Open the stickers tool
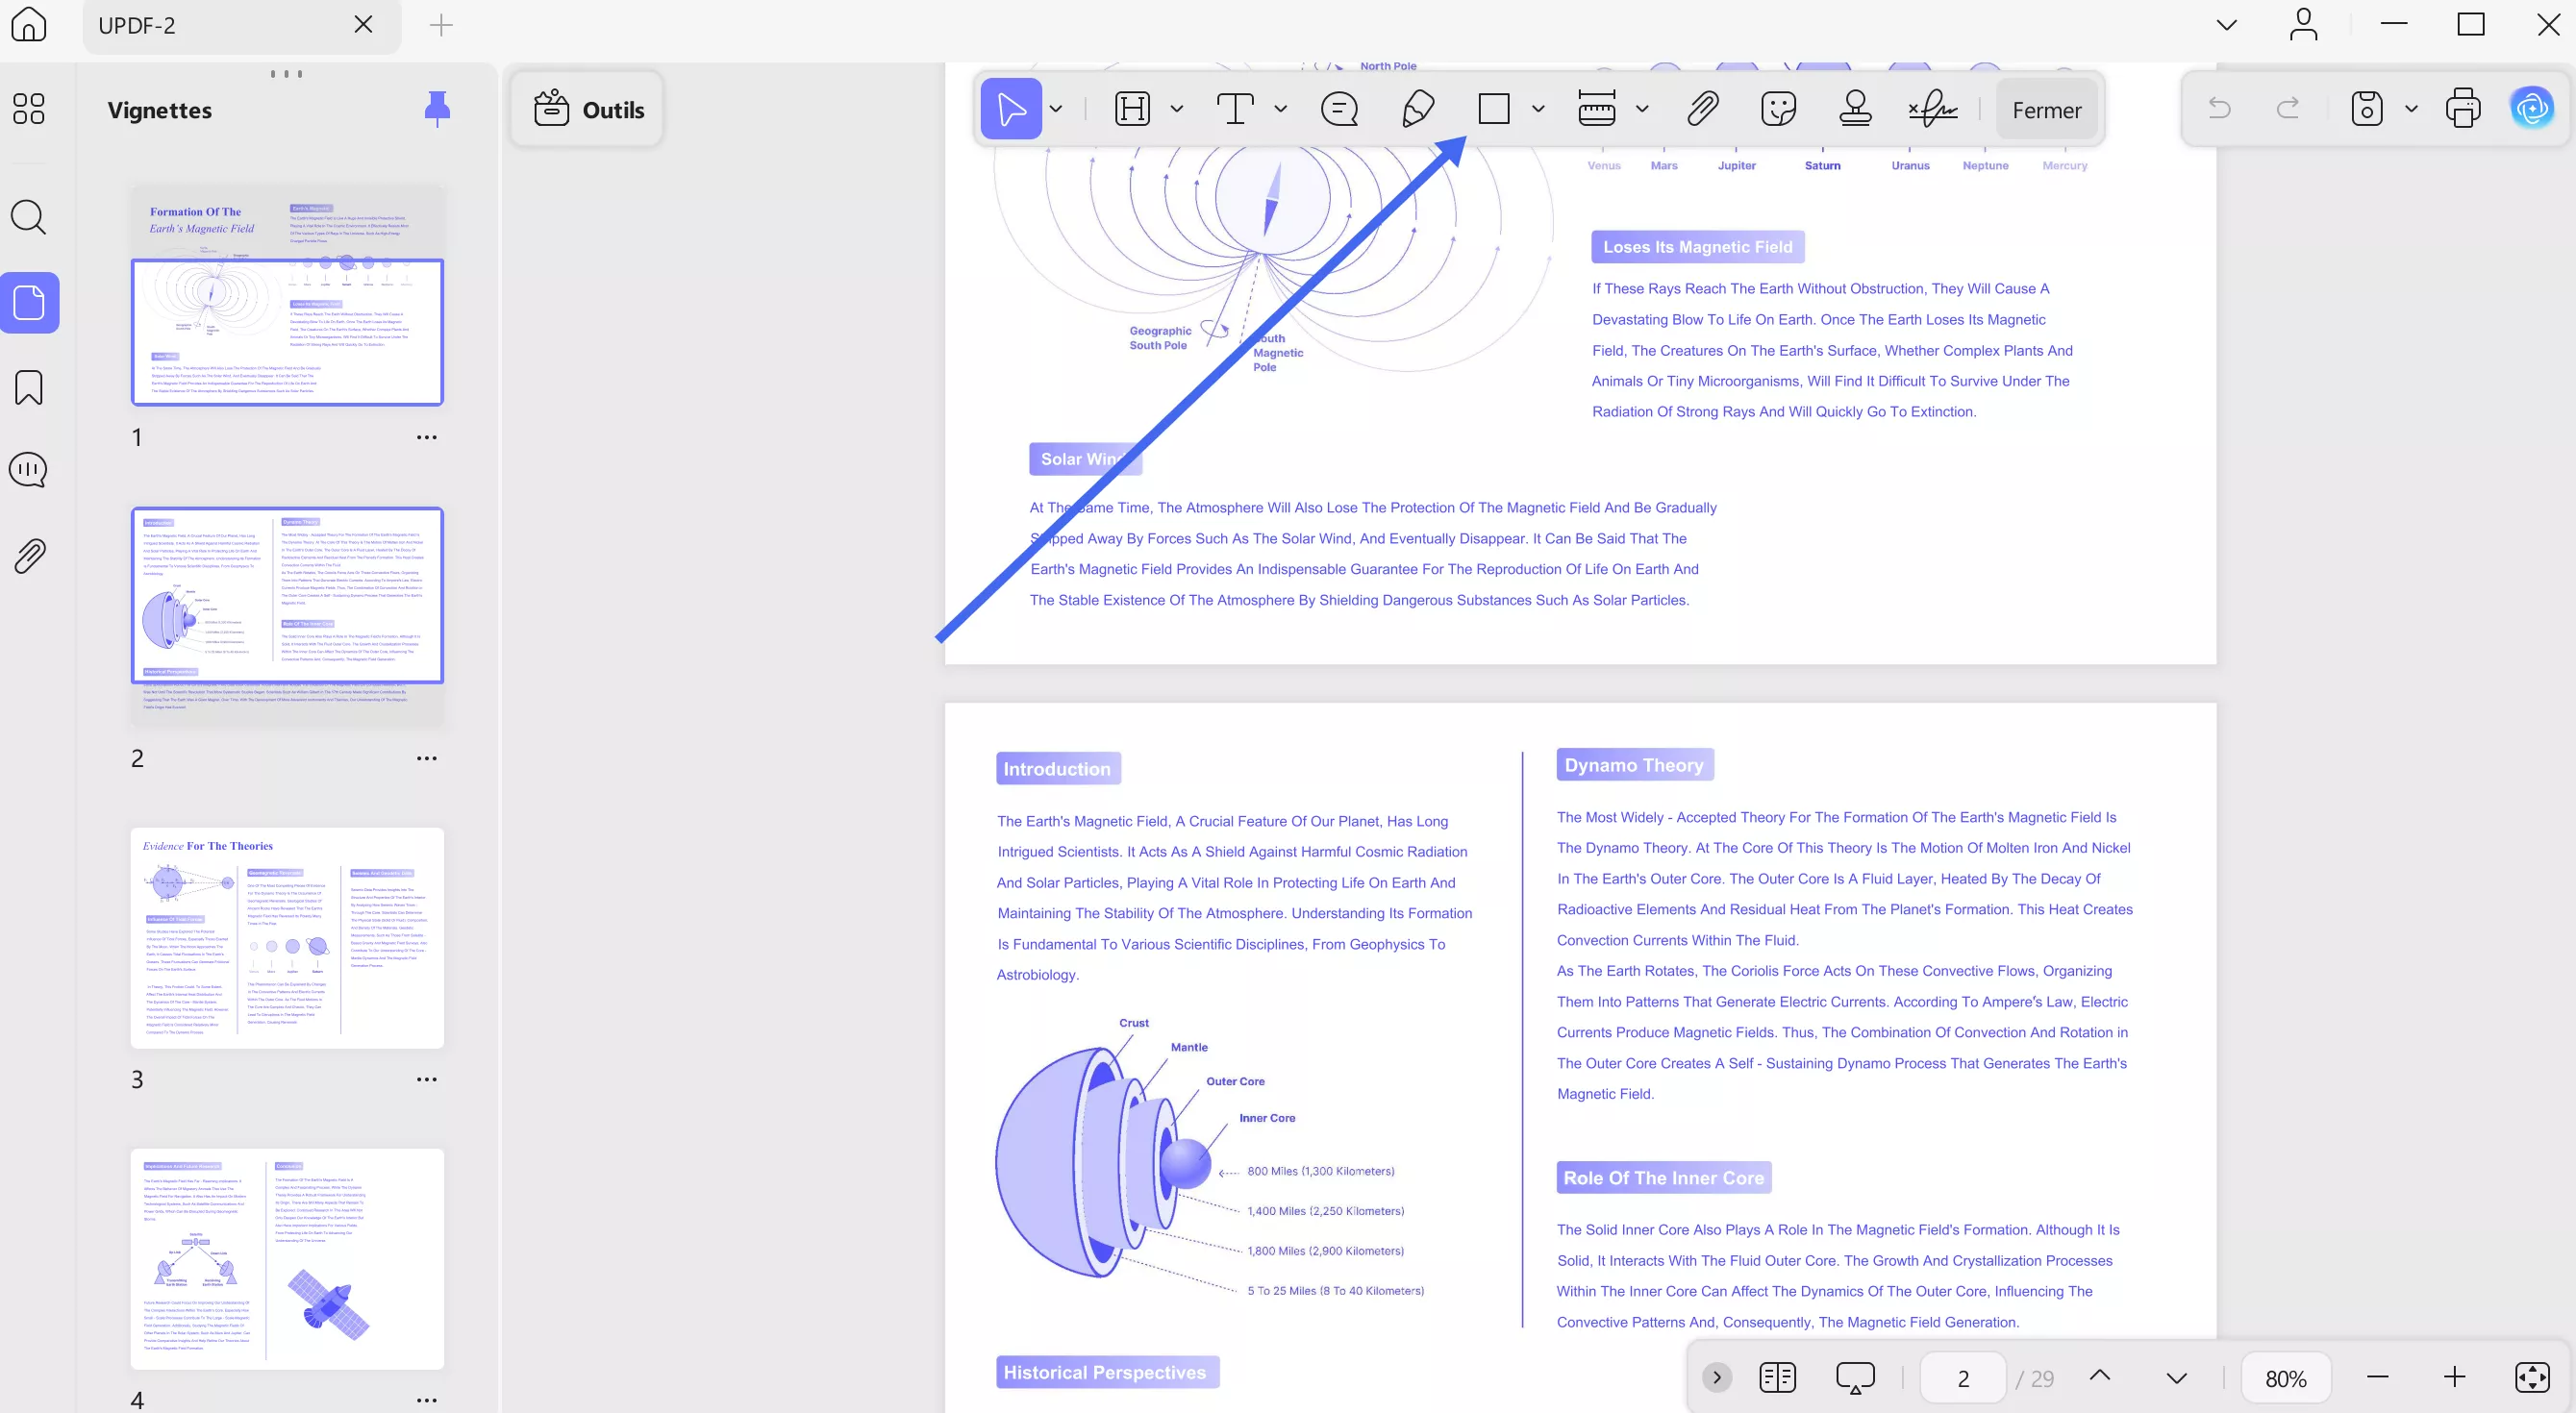 (1779, 108)
